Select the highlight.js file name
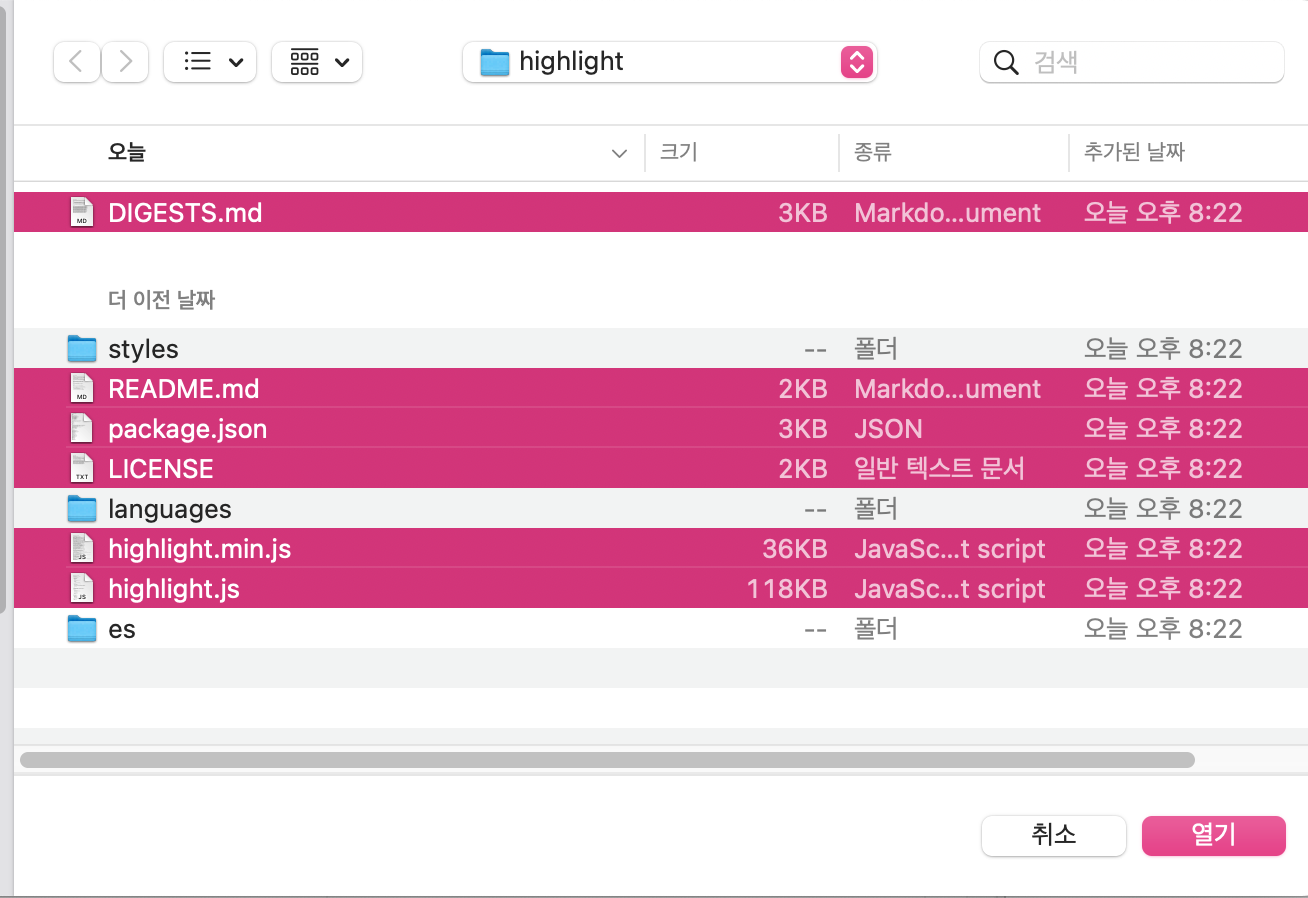Viewport: 1308px width, 898px height. [x=174, y=589]
